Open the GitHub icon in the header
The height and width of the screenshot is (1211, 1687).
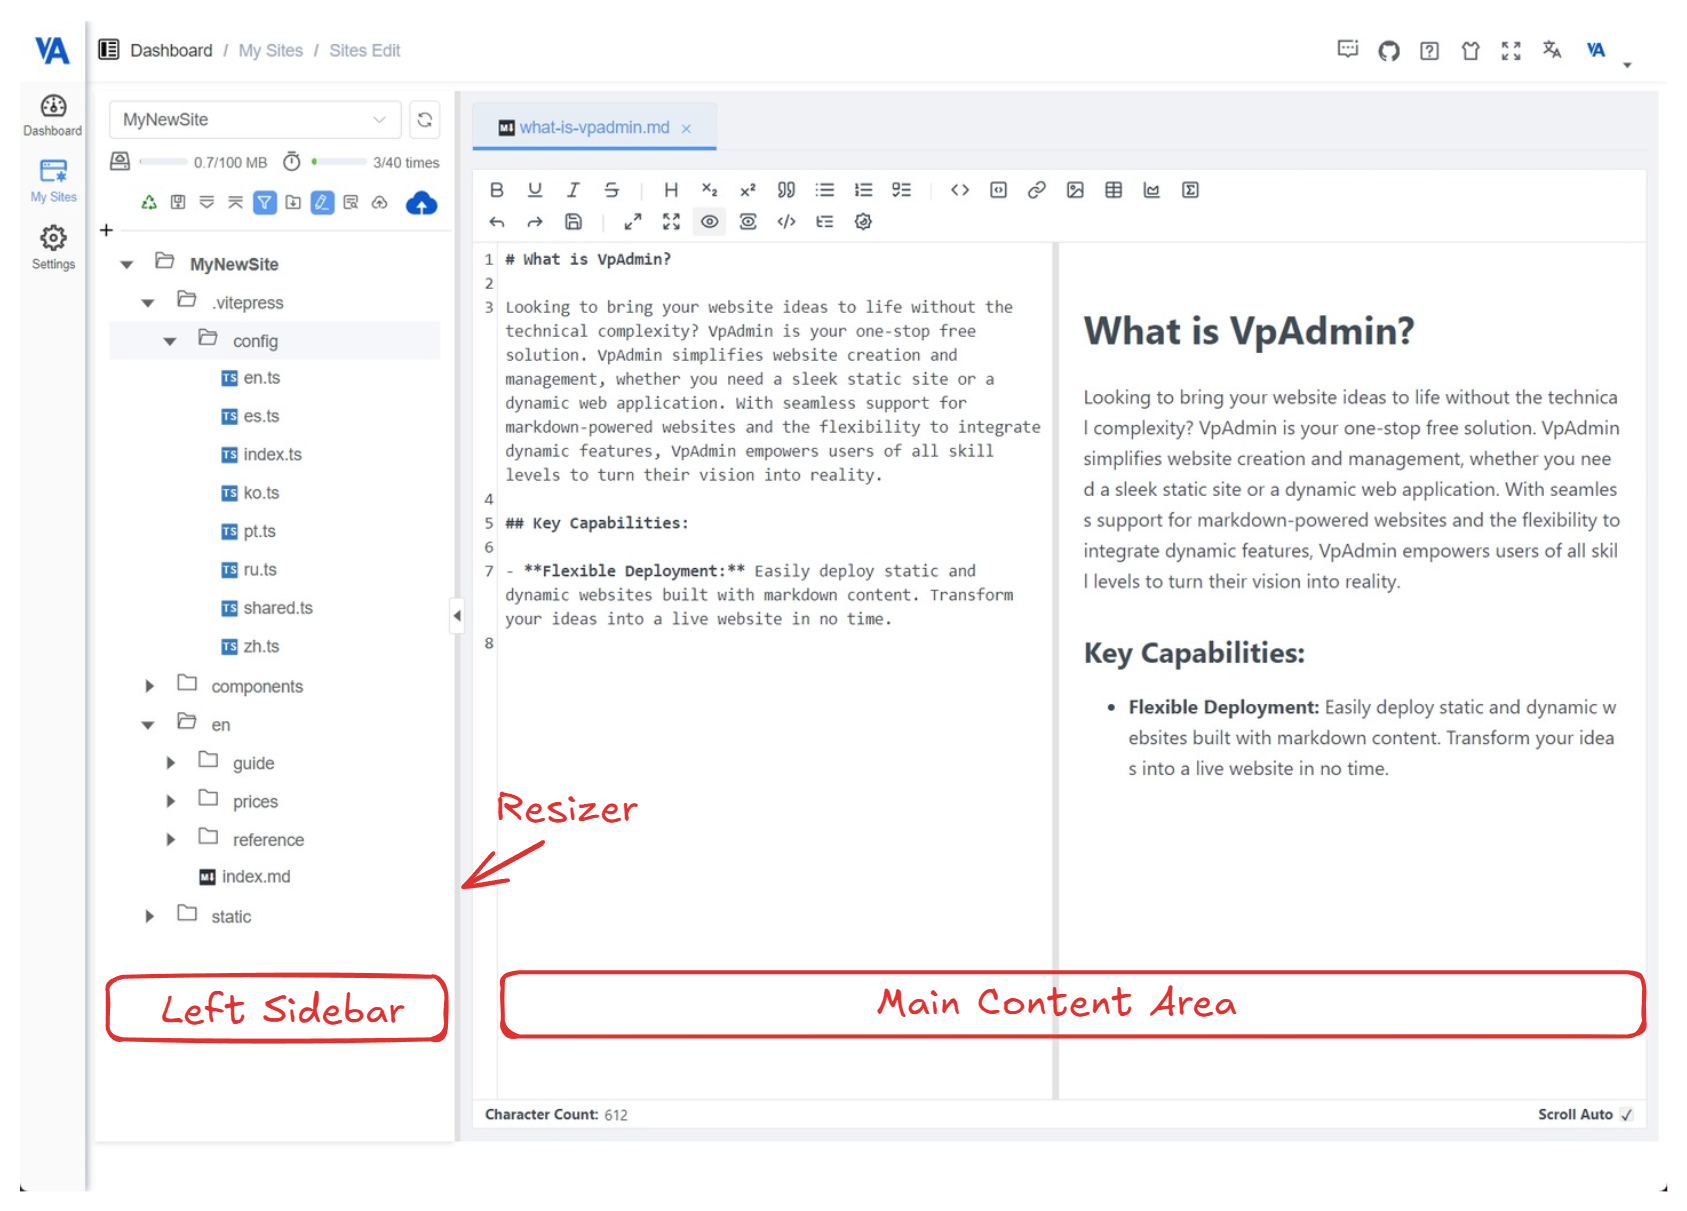coord(1388,51)
